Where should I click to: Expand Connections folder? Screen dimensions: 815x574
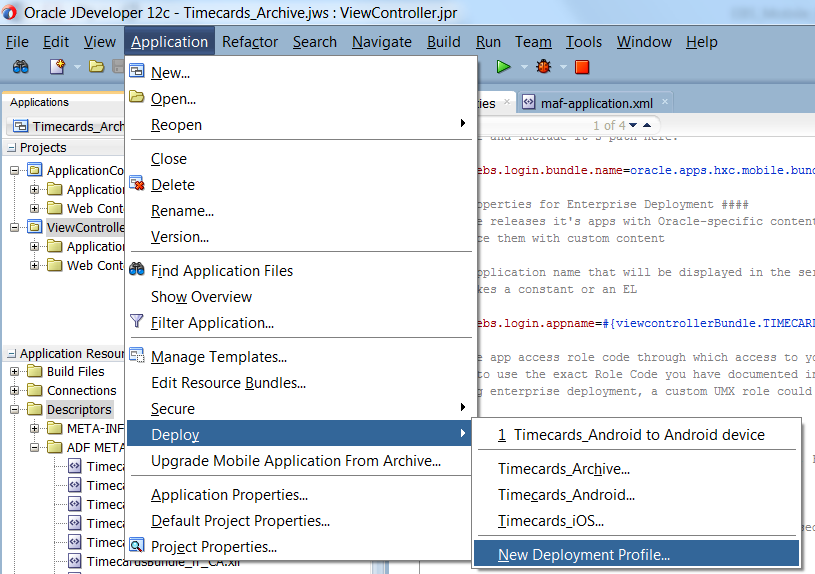(x=15, y=390)
